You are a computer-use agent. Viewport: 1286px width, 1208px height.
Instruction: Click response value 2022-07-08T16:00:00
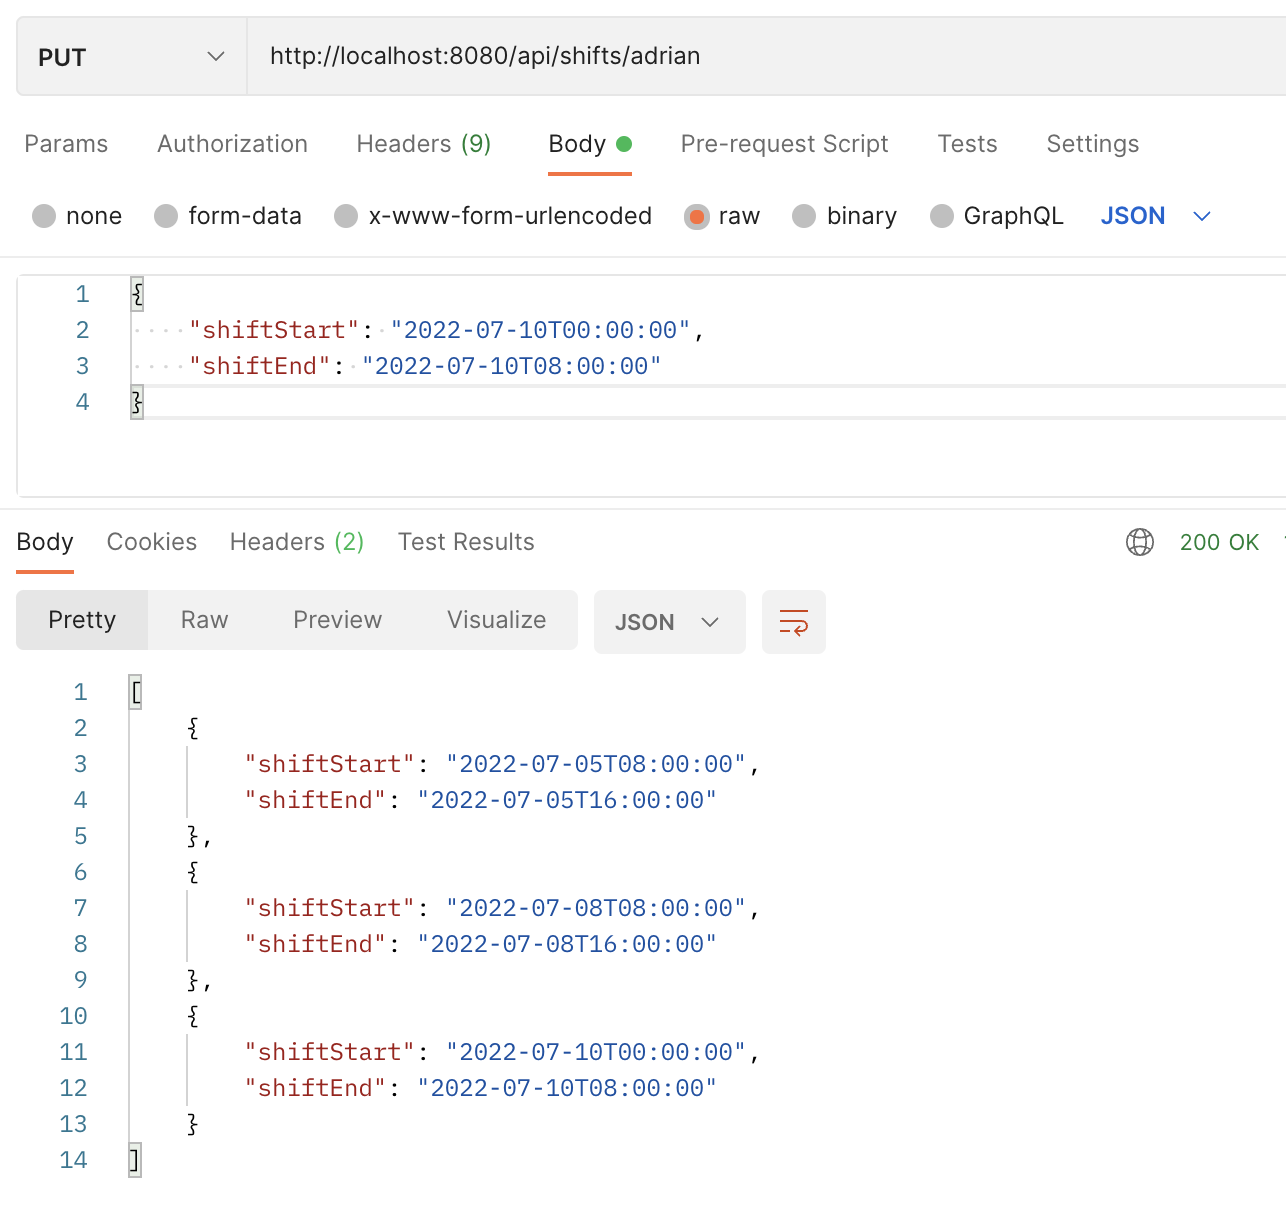tap(567, 944)
